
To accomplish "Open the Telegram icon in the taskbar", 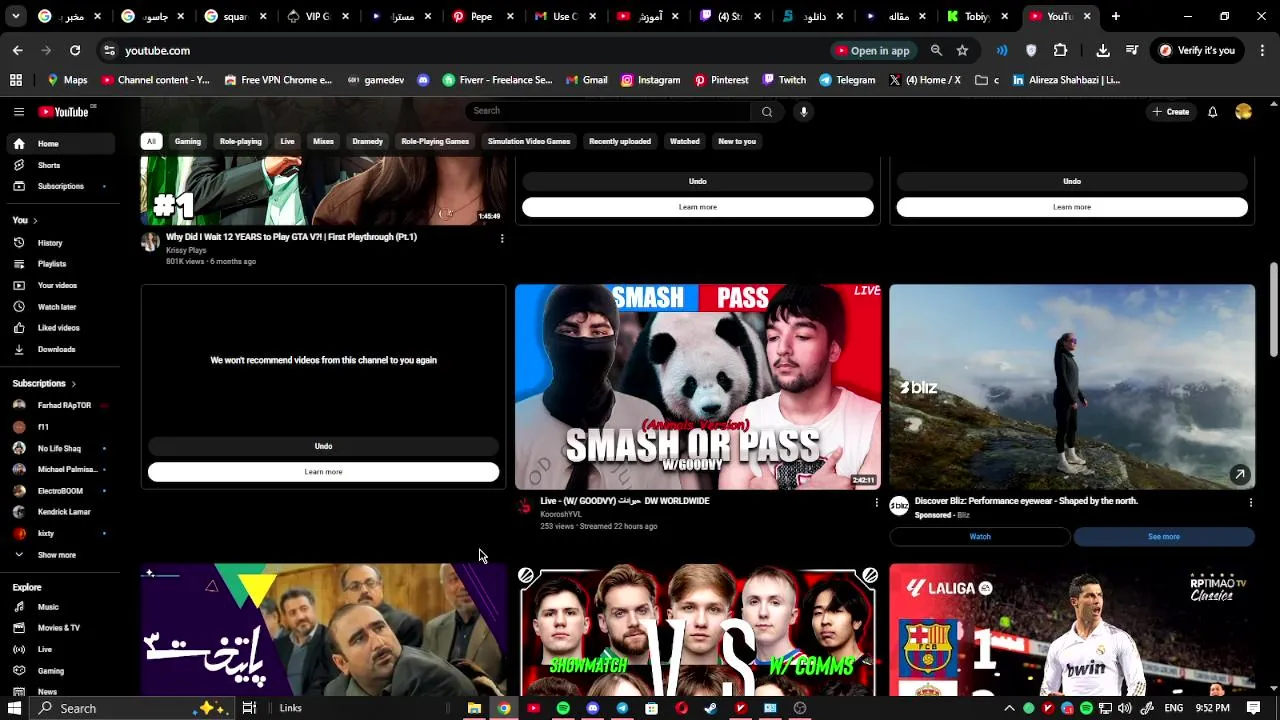I will 622,708.
